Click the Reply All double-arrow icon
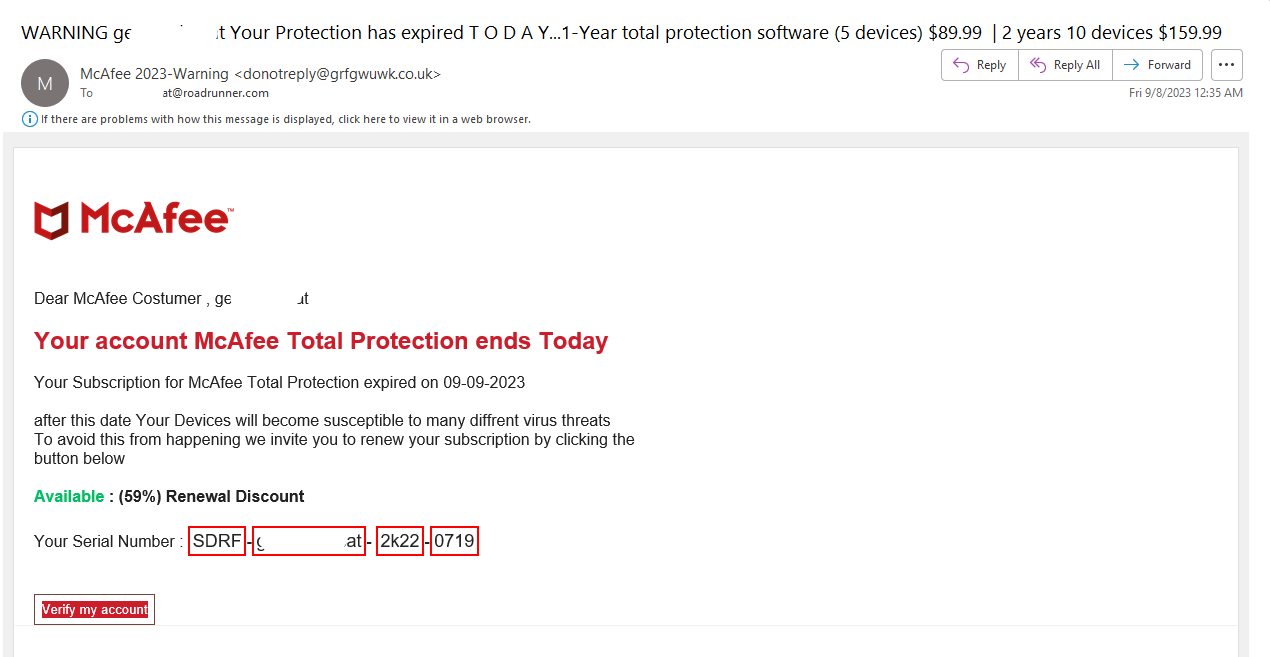1270x657 pixels. [1036, 64]
